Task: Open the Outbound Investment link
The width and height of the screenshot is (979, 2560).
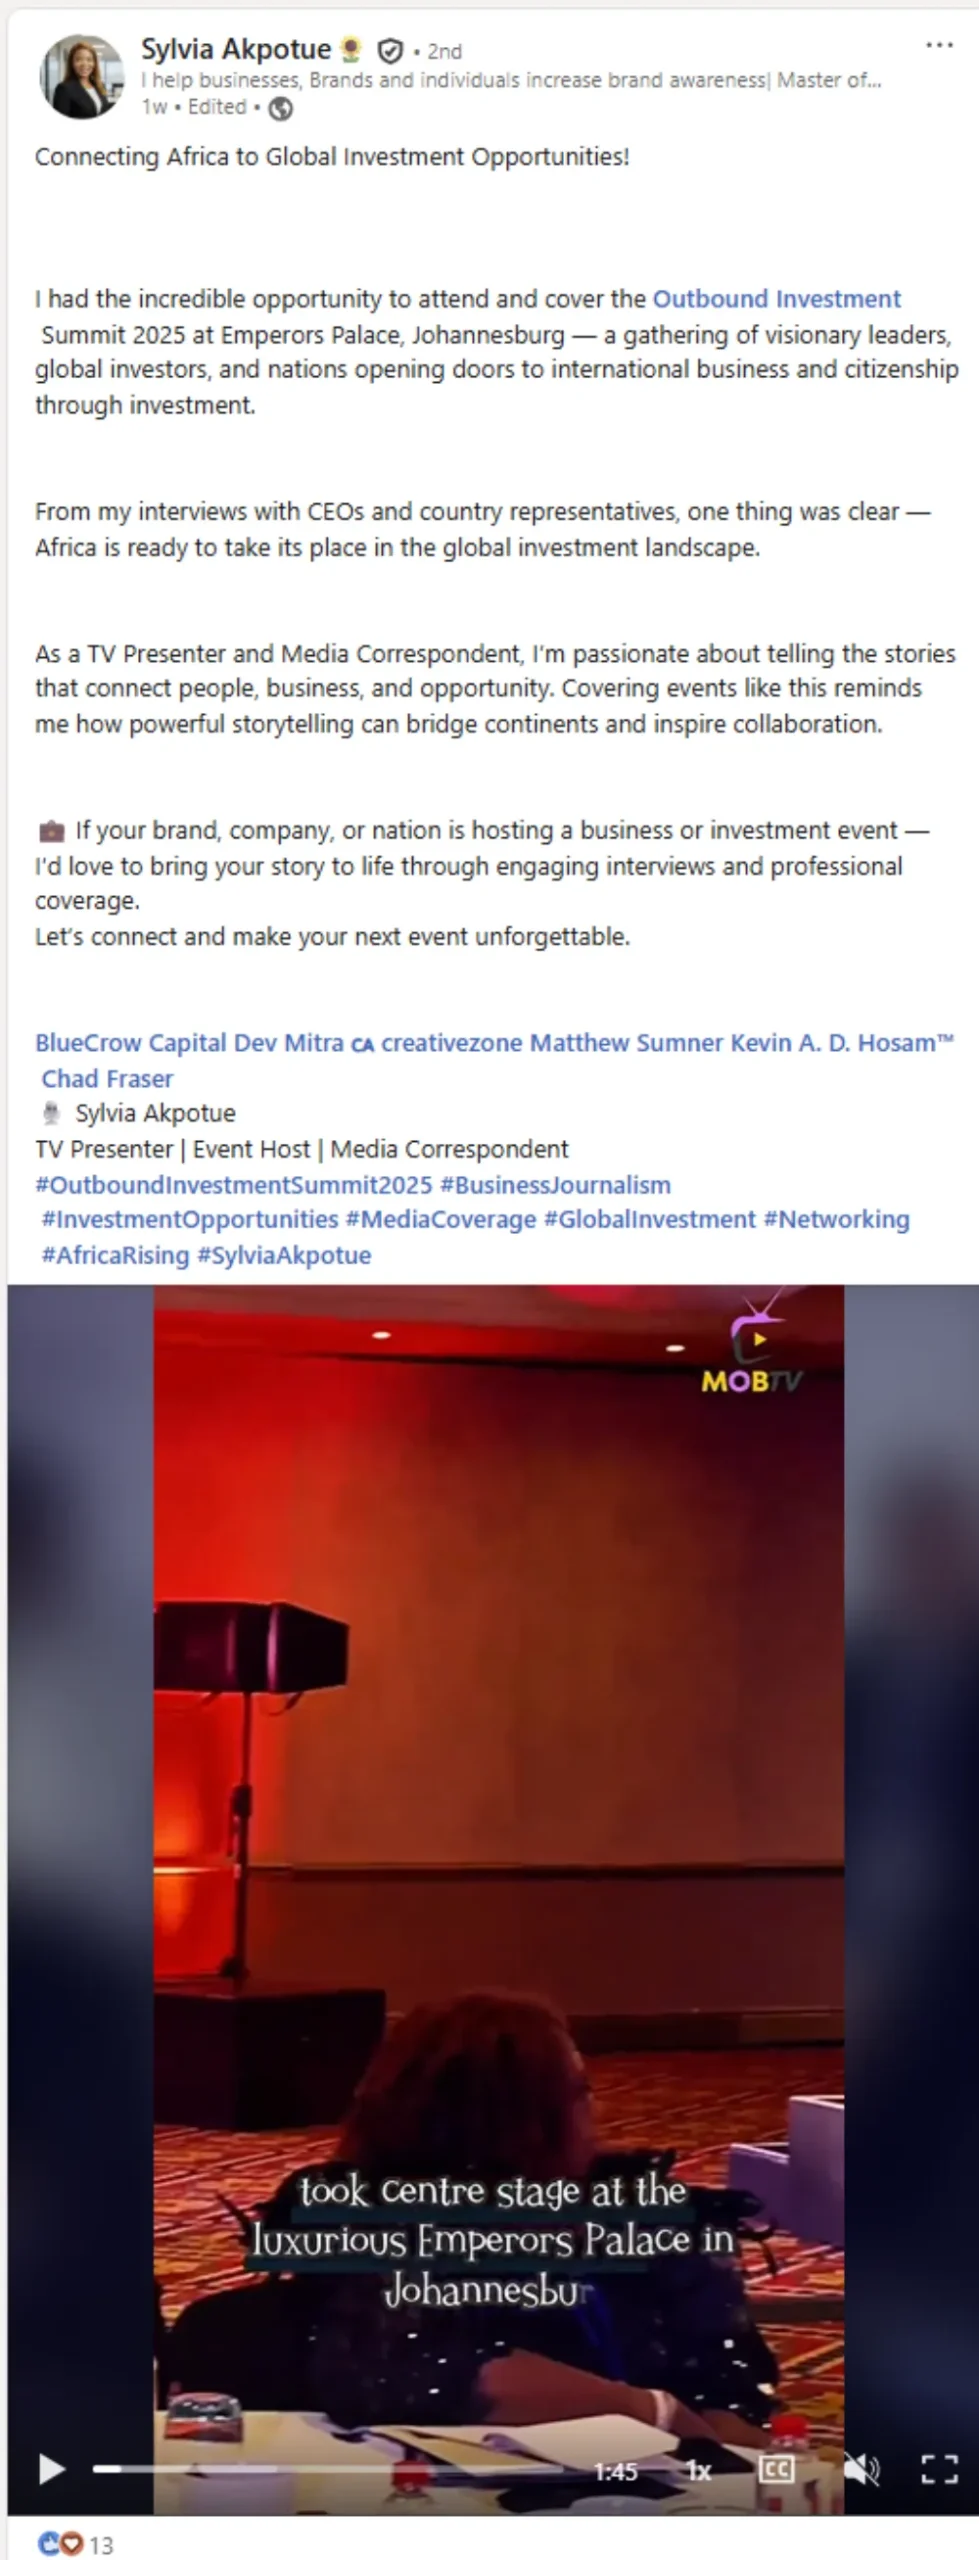Action: [777, 299]
